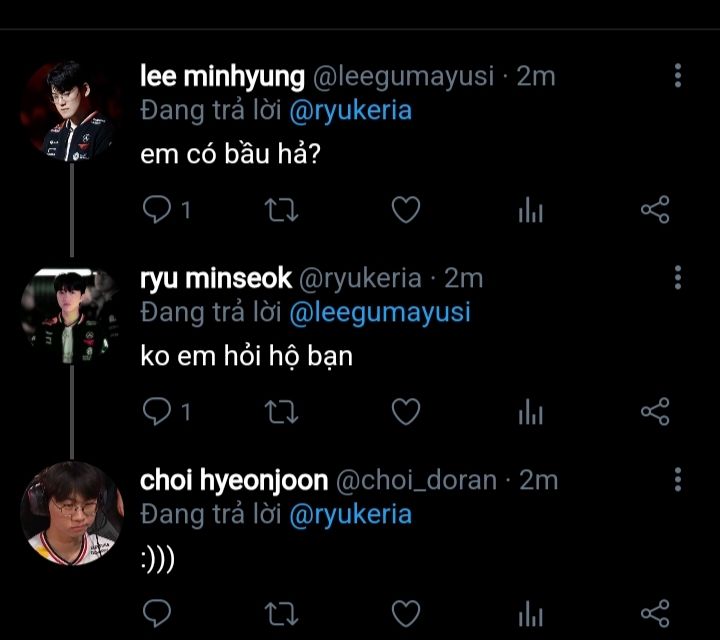Reply to lee minhyung's tweet

(x=157, y=209)
